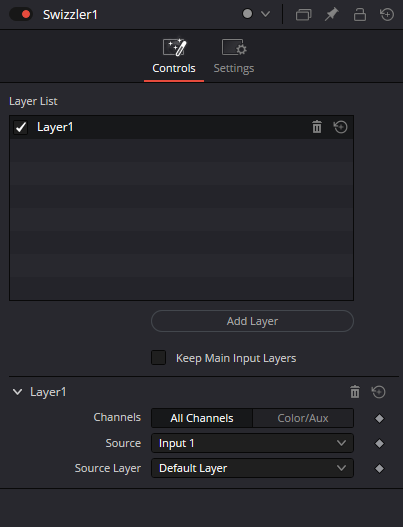This screenshot has height=527, width=403.
Task: Open the node color dropdown arrow
Action: 266,14
